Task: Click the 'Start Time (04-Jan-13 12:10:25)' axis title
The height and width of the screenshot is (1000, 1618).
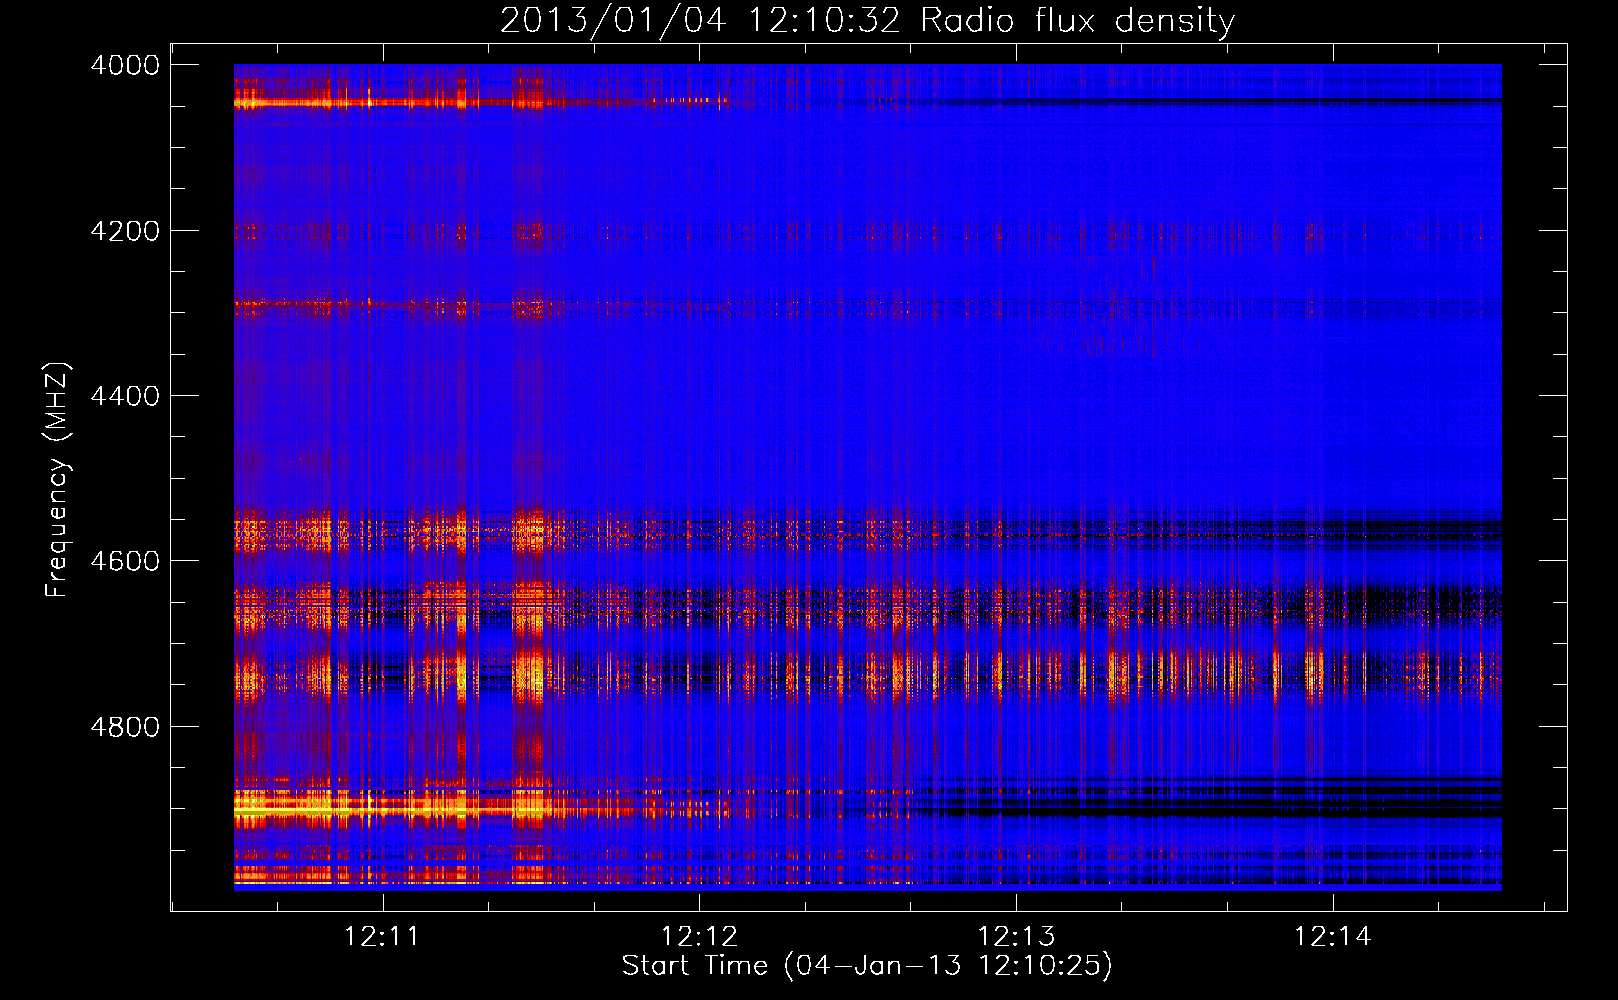Action: (x=867, y=966)
